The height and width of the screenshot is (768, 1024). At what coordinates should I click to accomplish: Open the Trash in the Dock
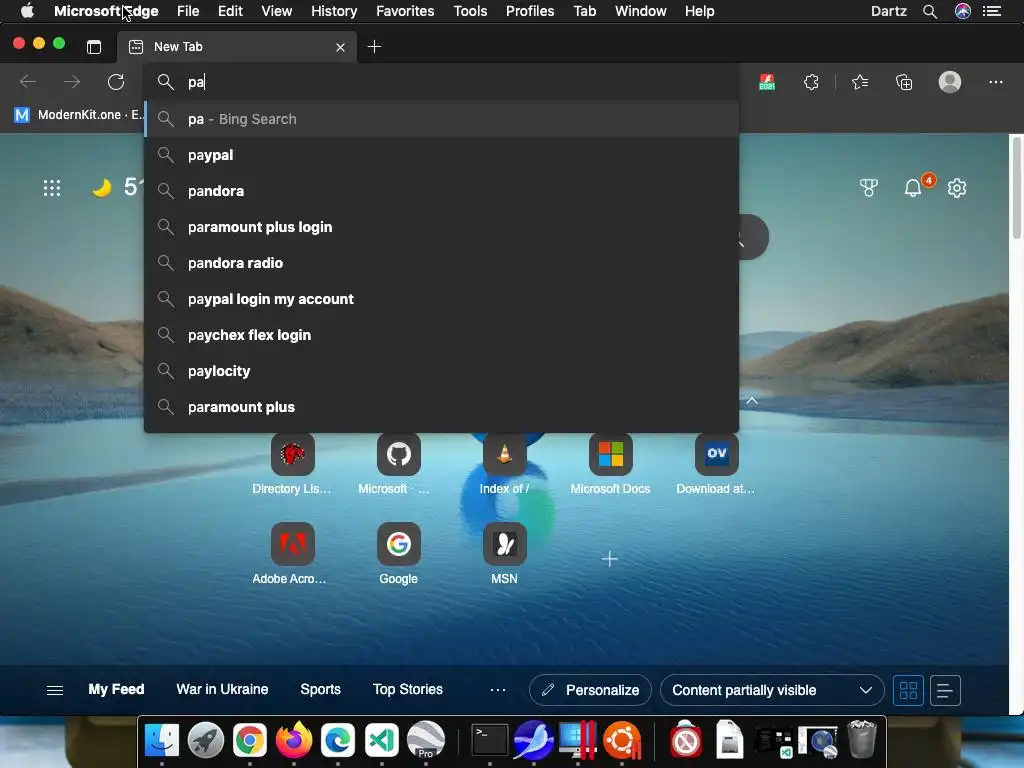861,739
